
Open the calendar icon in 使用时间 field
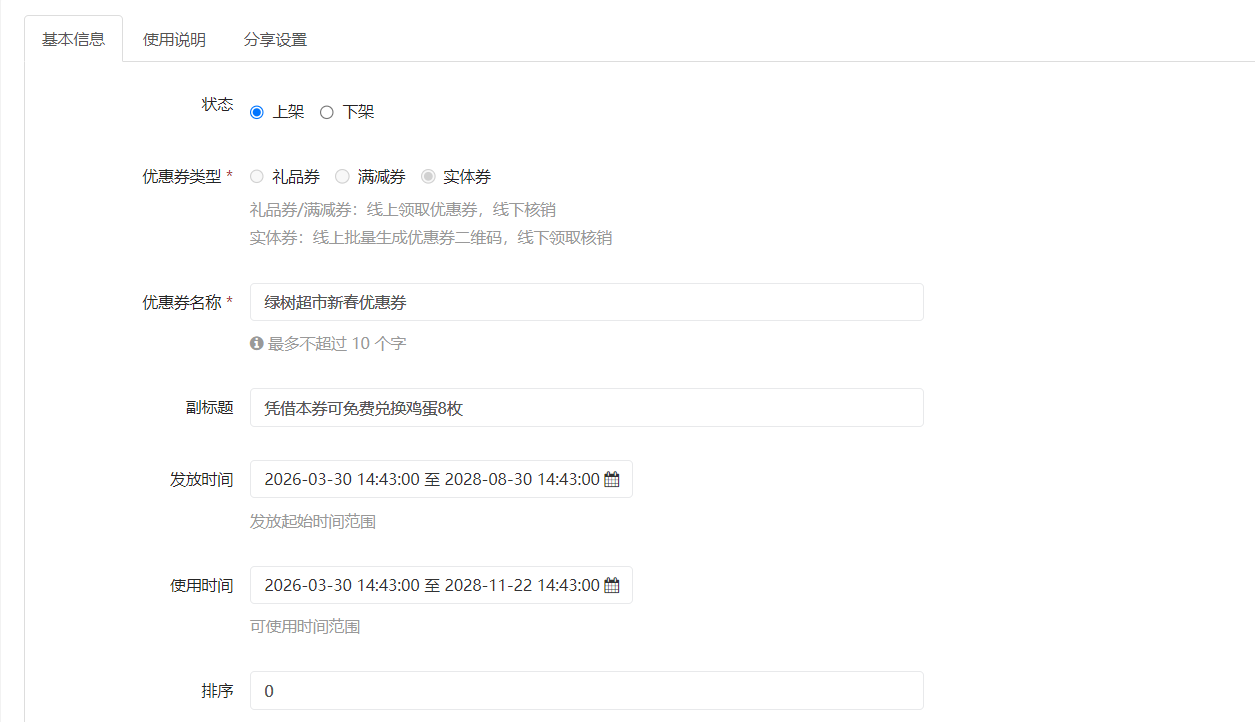pyautogui.click(x=612, y=585)
